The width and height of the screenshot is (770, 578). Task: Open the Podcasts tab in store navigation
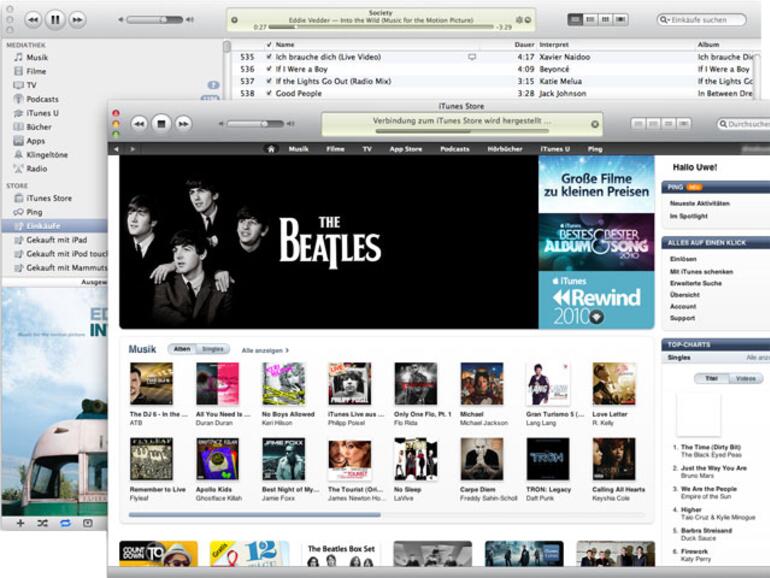[x=455, y=149]
